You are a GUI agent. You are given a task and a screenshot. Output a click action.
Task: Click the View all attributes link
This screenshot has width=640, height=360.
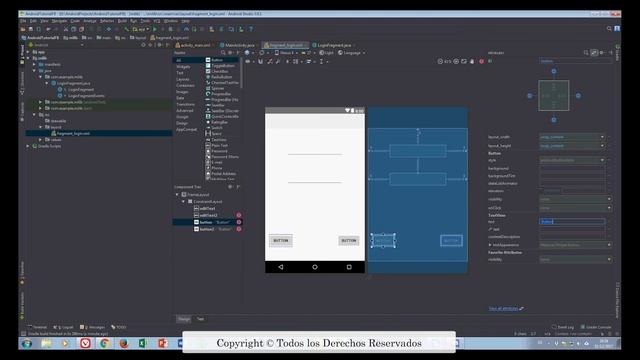tap(503, 309)
